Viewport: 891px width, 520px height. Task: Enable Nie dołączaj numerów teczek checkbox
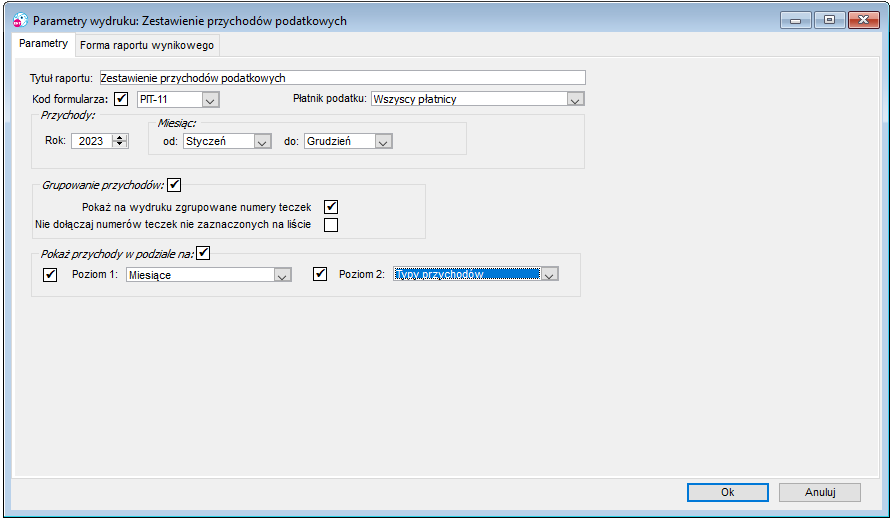point(331,224)
